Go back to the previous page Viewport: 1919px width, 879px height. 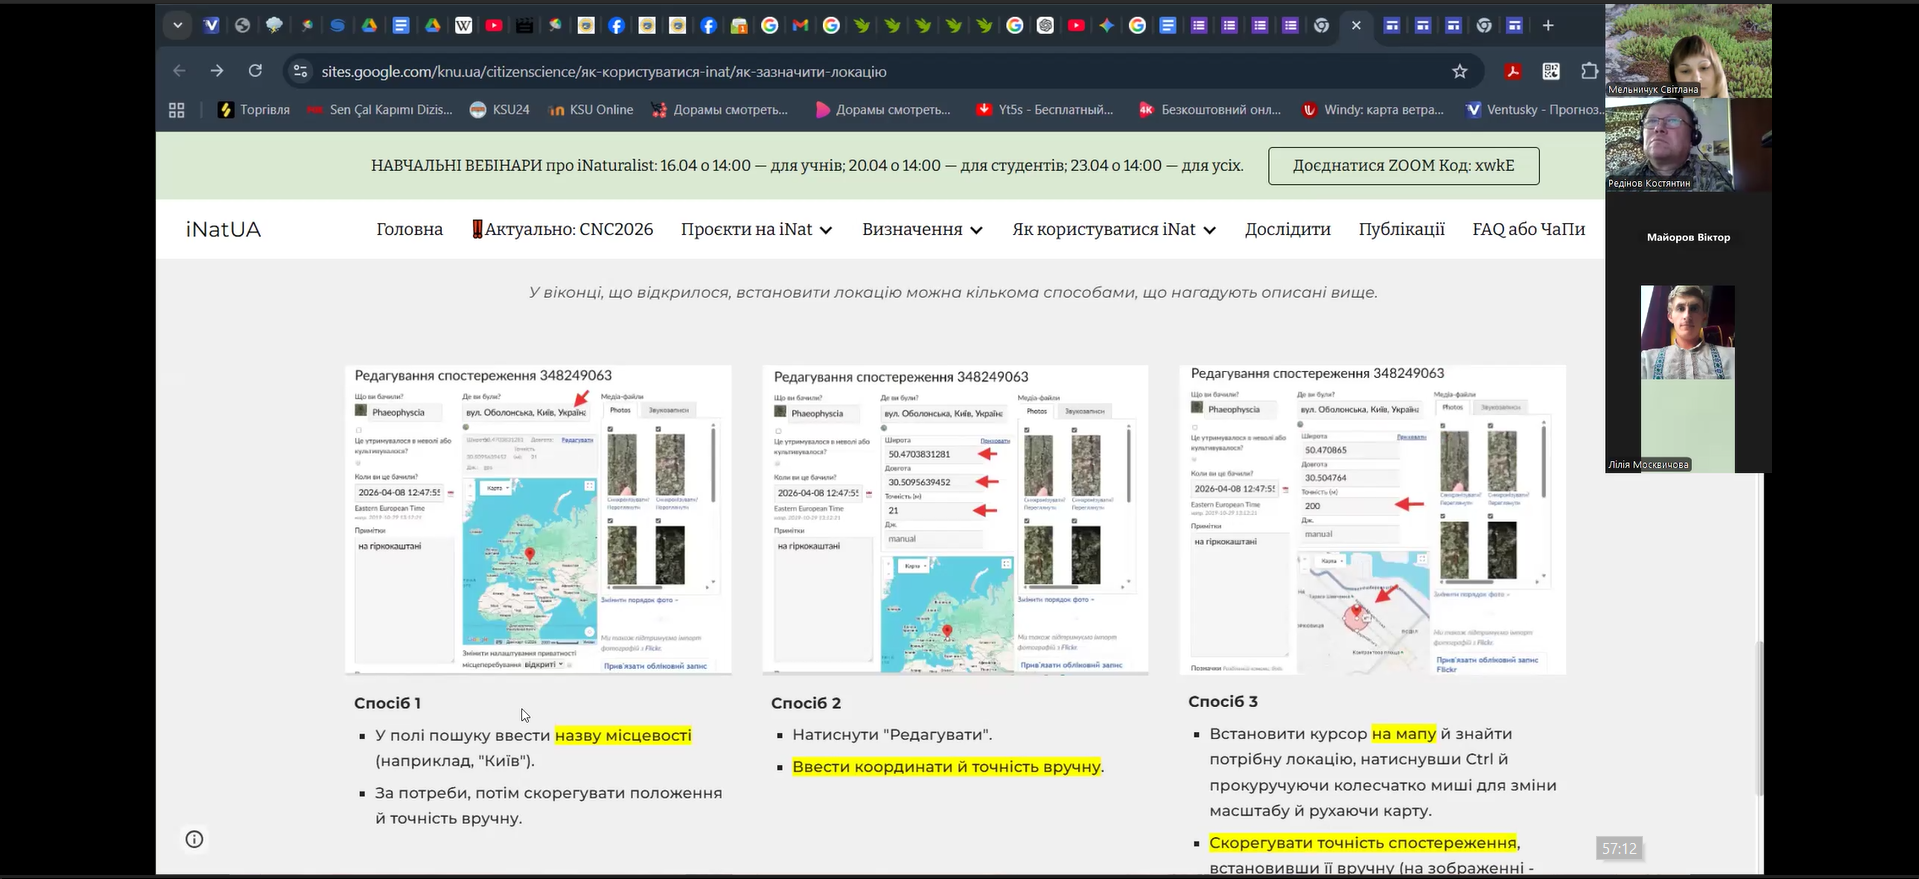point(179,71)
